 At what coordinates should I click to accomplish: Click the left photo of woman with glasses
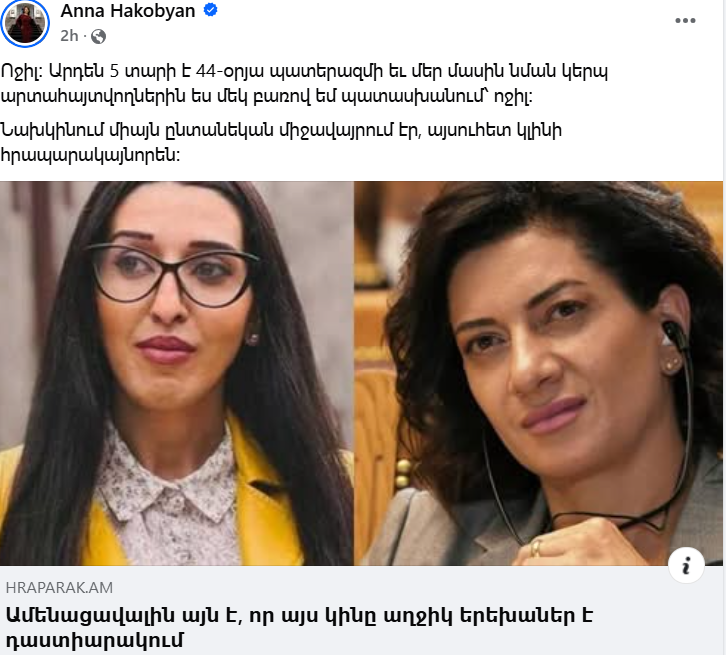click(x=176, y=373)
